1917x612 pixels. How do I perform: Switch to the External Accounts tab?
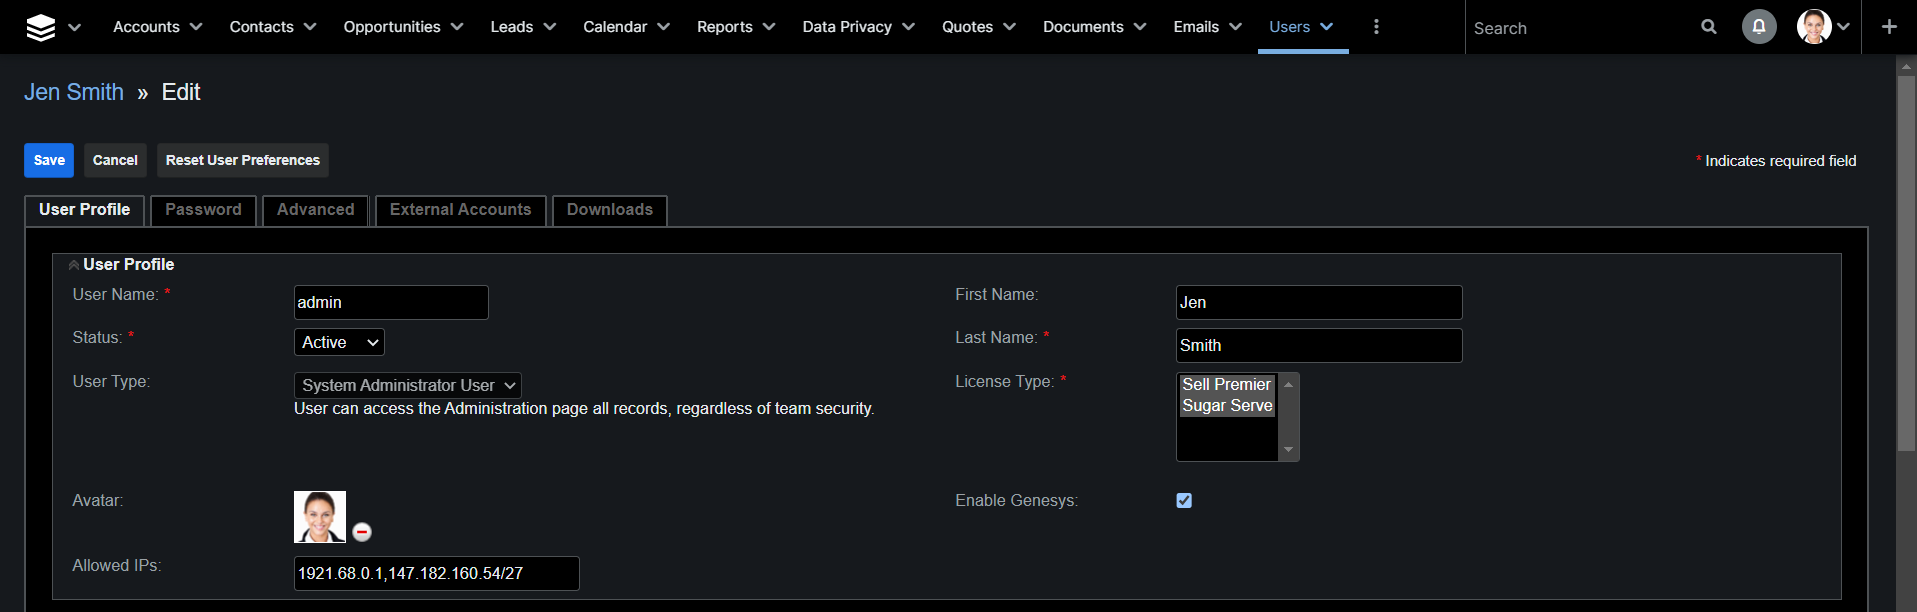click(x=460, y=210)
